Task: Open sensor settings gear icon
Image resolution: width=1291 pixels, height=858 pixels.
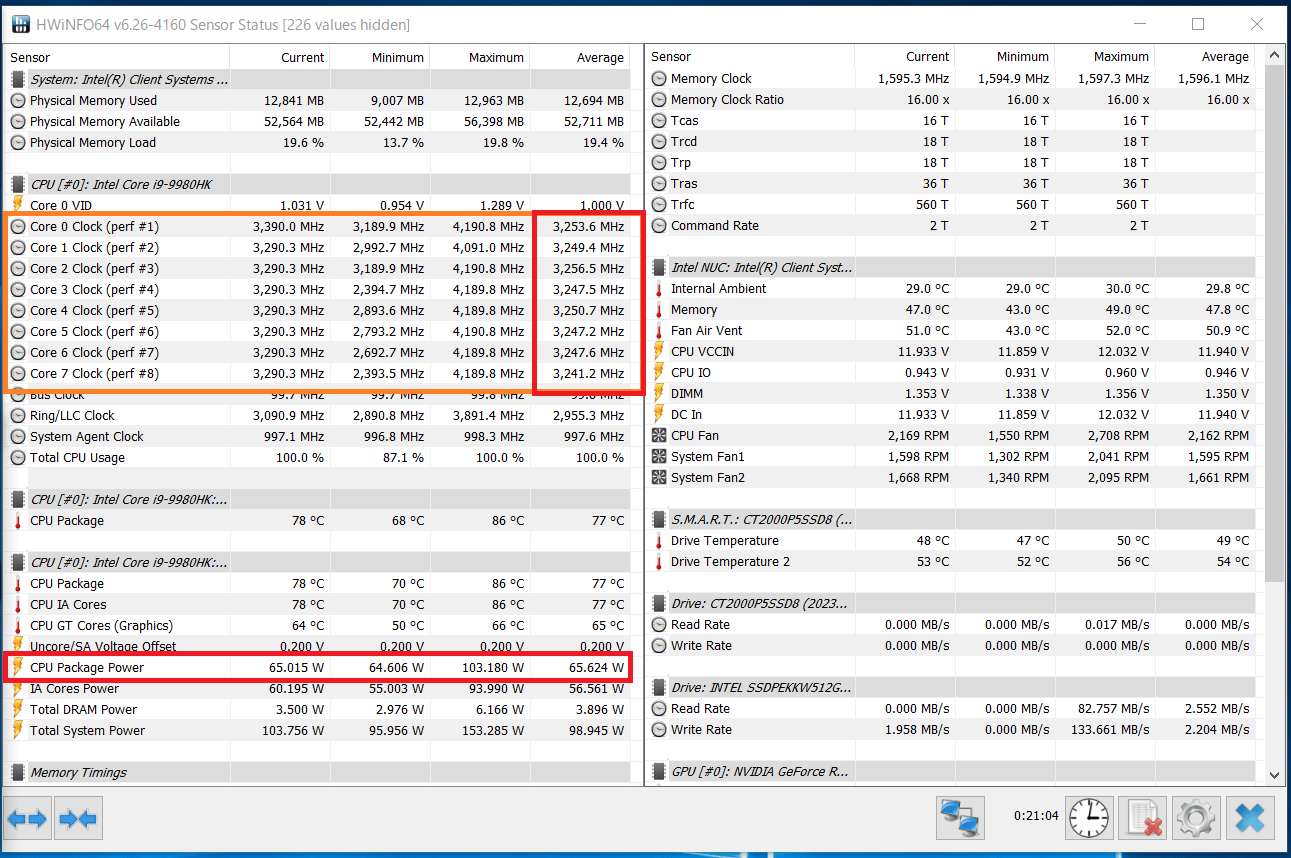Action: coord(1196,819)
